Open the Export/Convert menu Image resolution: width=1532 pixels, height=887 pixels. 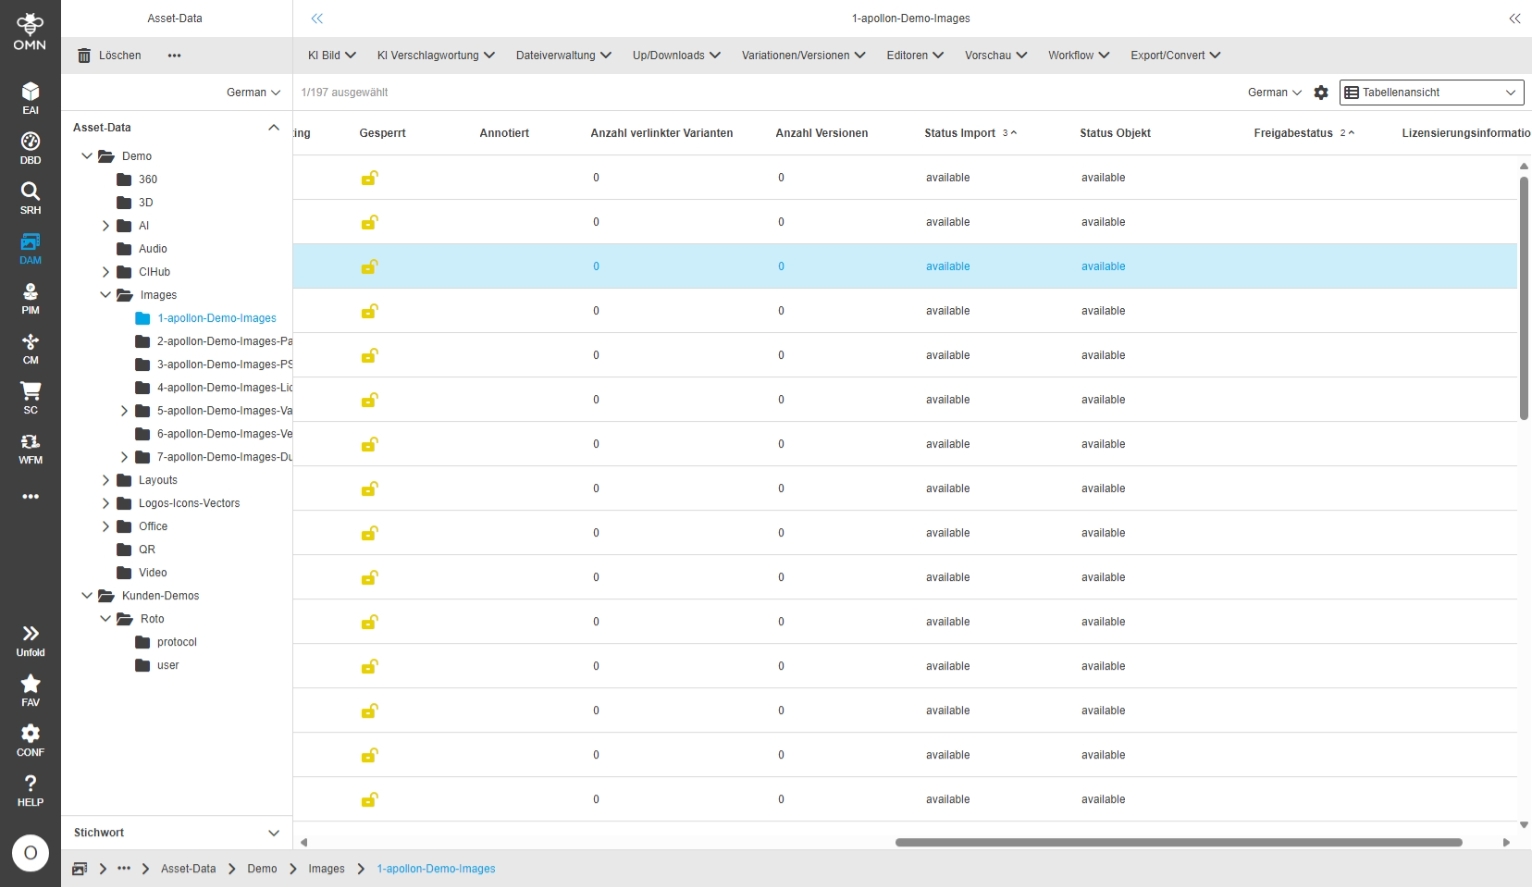point(1175,55)
